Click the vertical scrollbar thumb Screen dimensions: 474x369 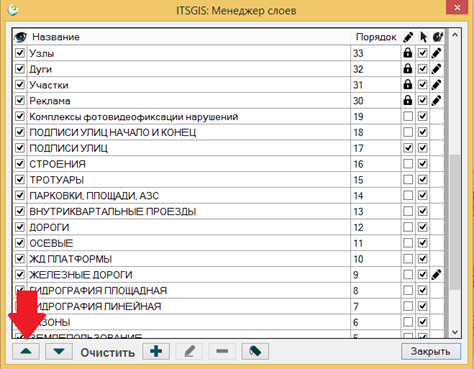pos(455,222)
